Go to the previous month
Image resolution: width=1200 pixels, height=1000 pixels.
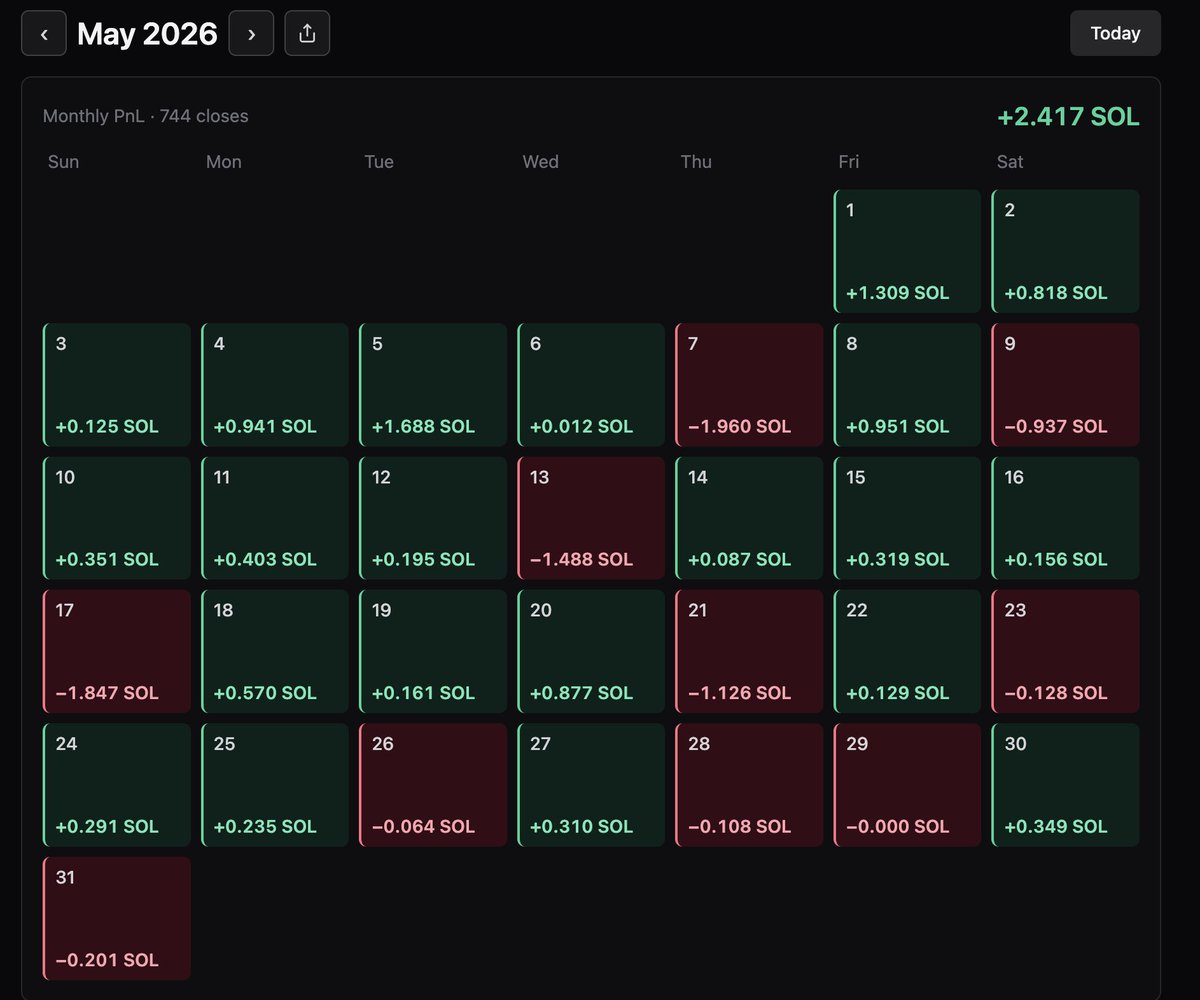point(44,34)
